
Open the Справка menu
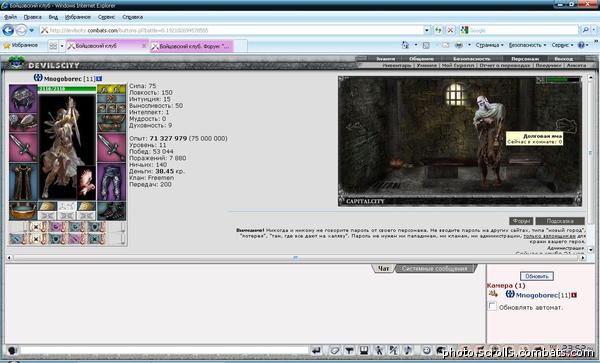click(x=132, y=17)
